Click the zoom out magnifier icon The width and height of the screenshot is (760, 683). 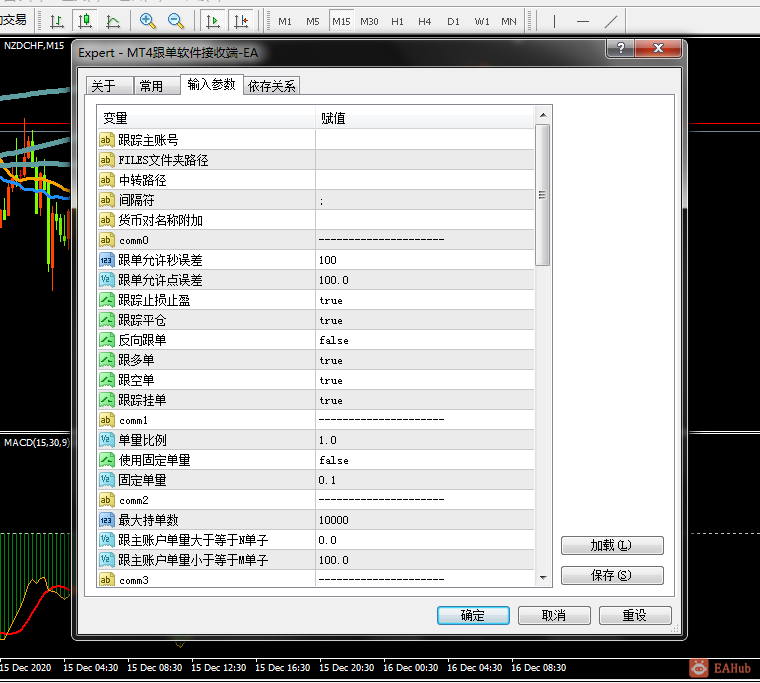click(175, 21)
